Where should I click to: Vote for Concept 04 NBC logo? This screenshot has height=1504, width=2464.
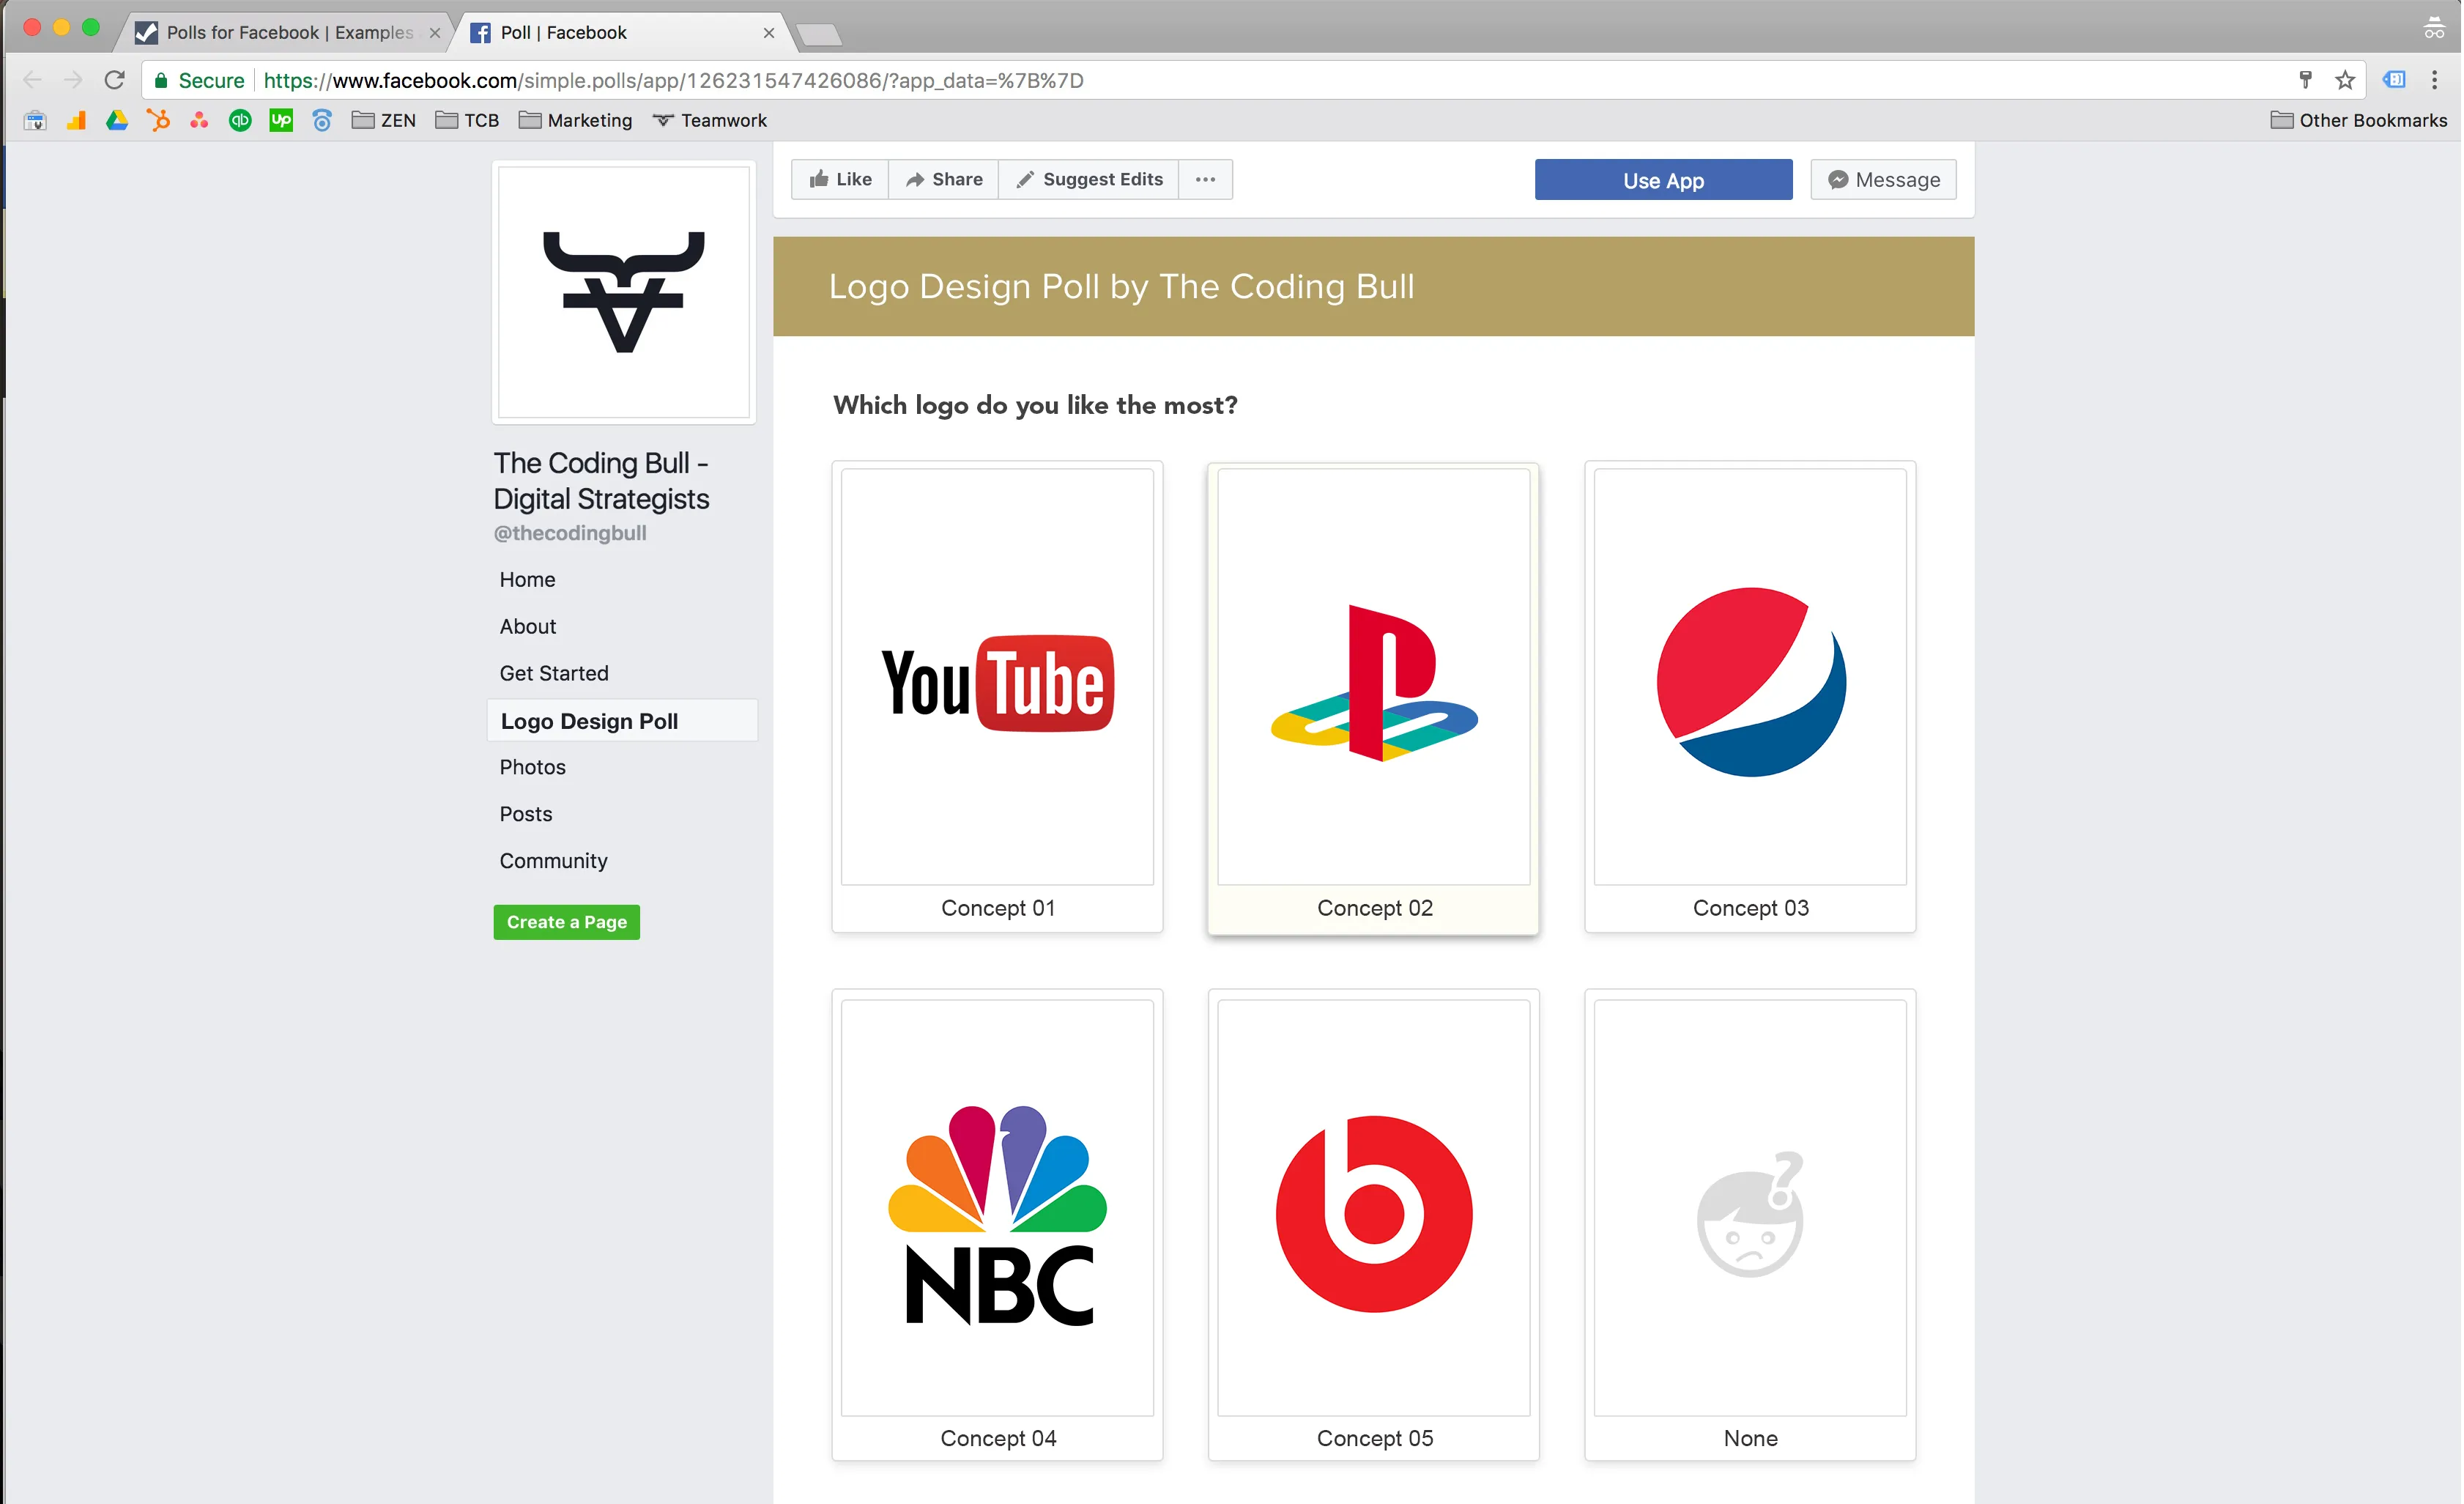(997, 1225)
